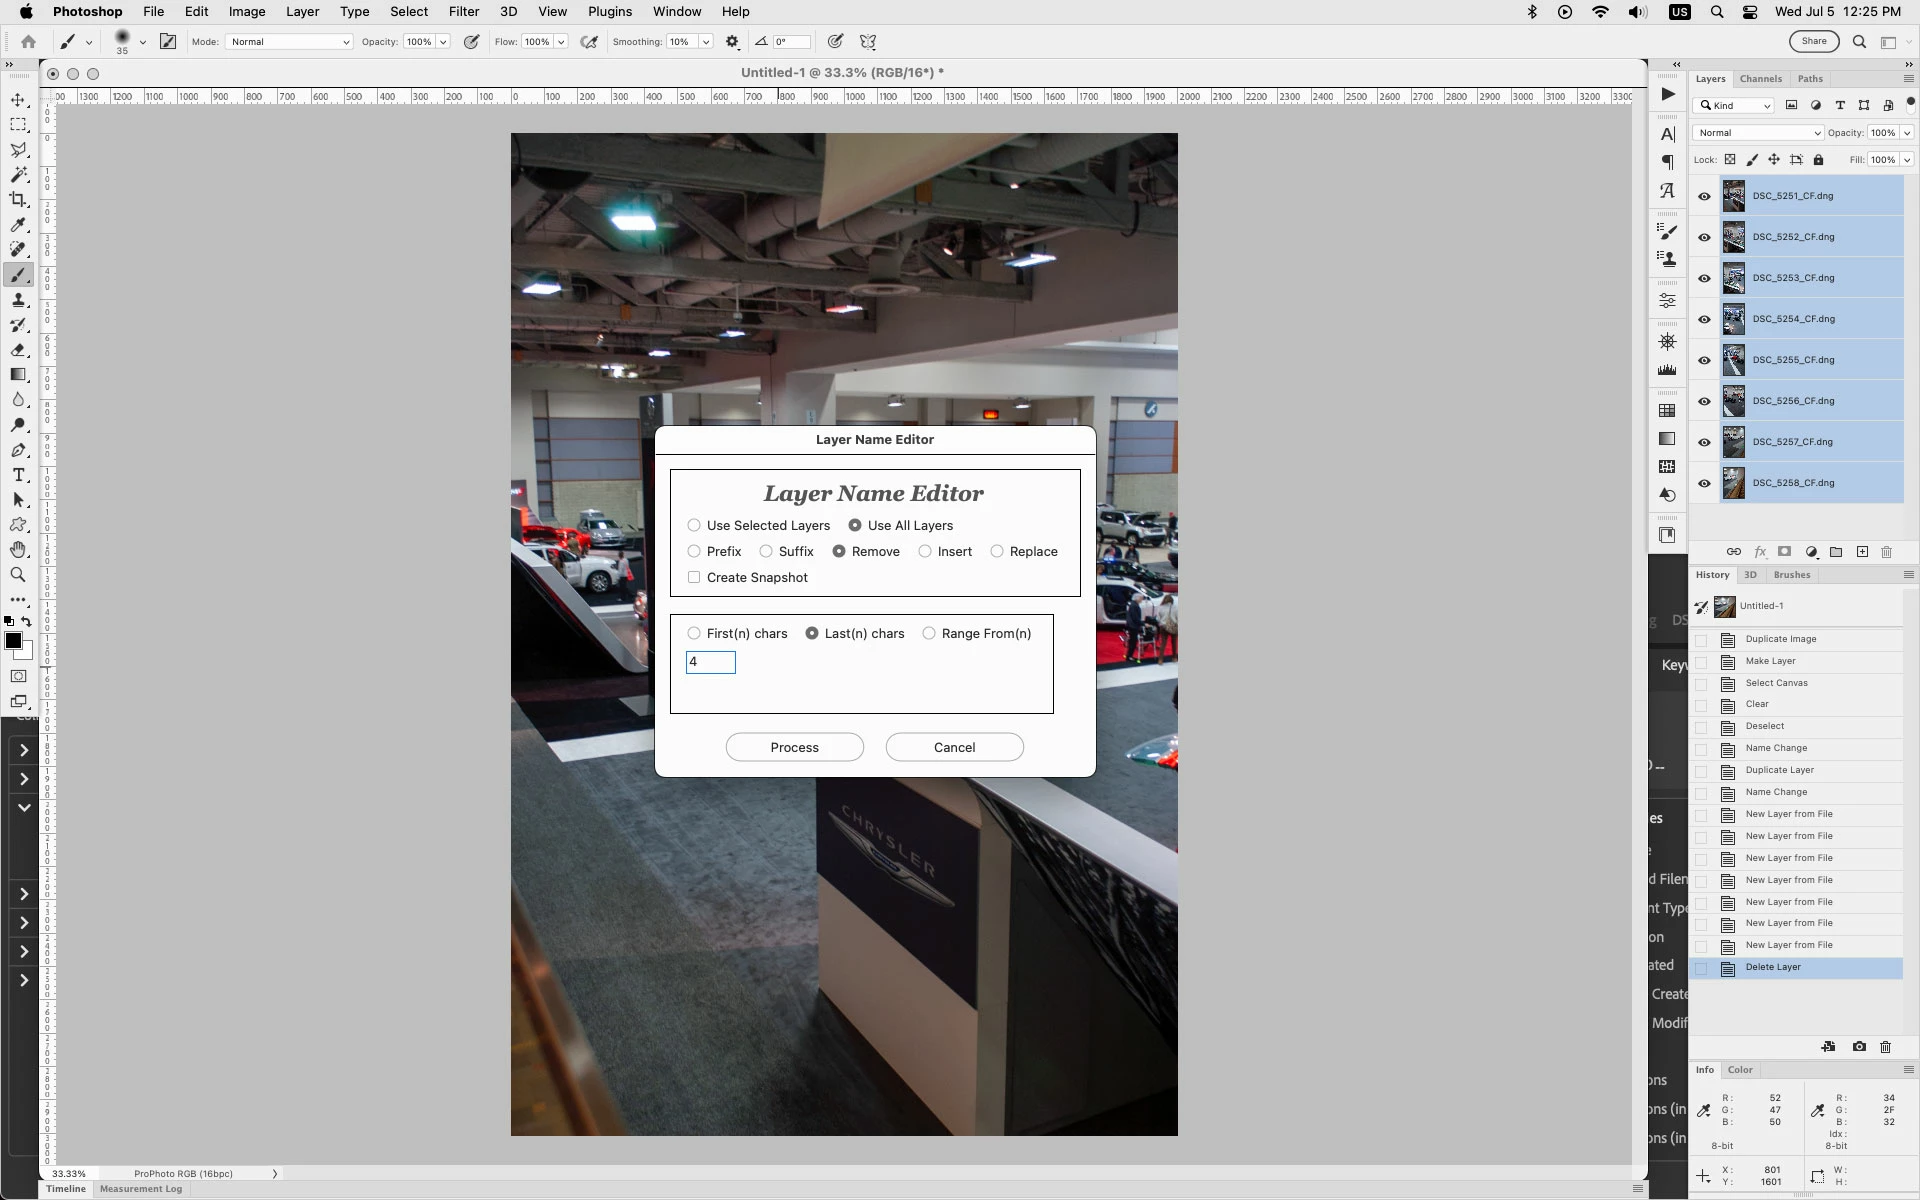This screenshot has height=1200, width=1920.
Task: Select the Zoom tool in toolbar
Action: (18, 575)
